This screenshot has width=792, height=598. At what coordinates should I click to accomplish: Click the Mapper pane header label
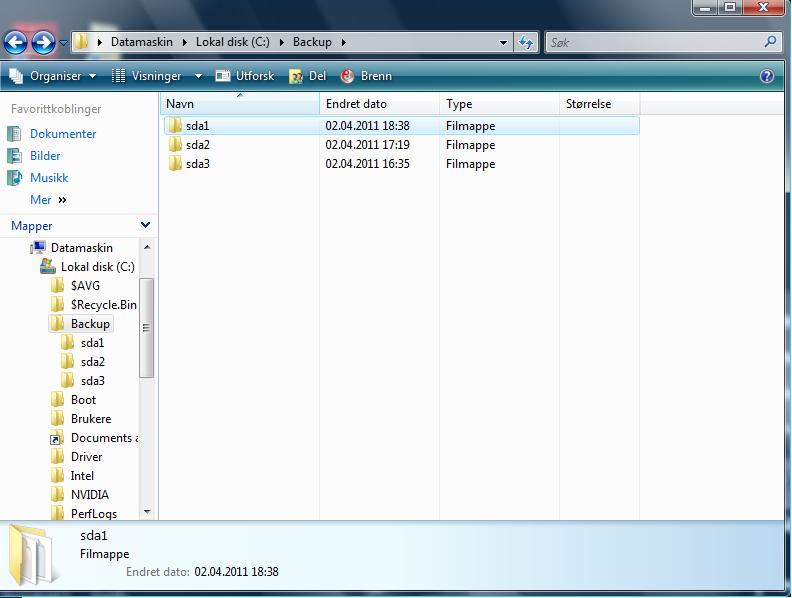coord(32,226)
